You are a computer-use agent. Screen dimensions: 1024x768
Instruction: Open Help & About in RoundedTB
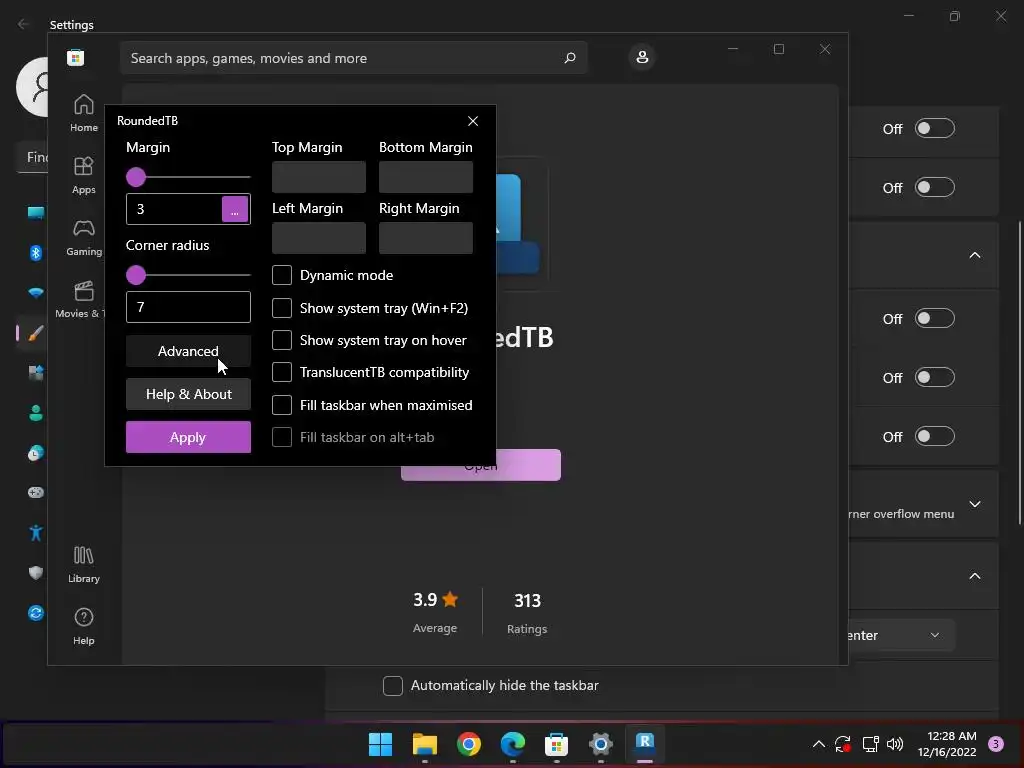point(188,394)
